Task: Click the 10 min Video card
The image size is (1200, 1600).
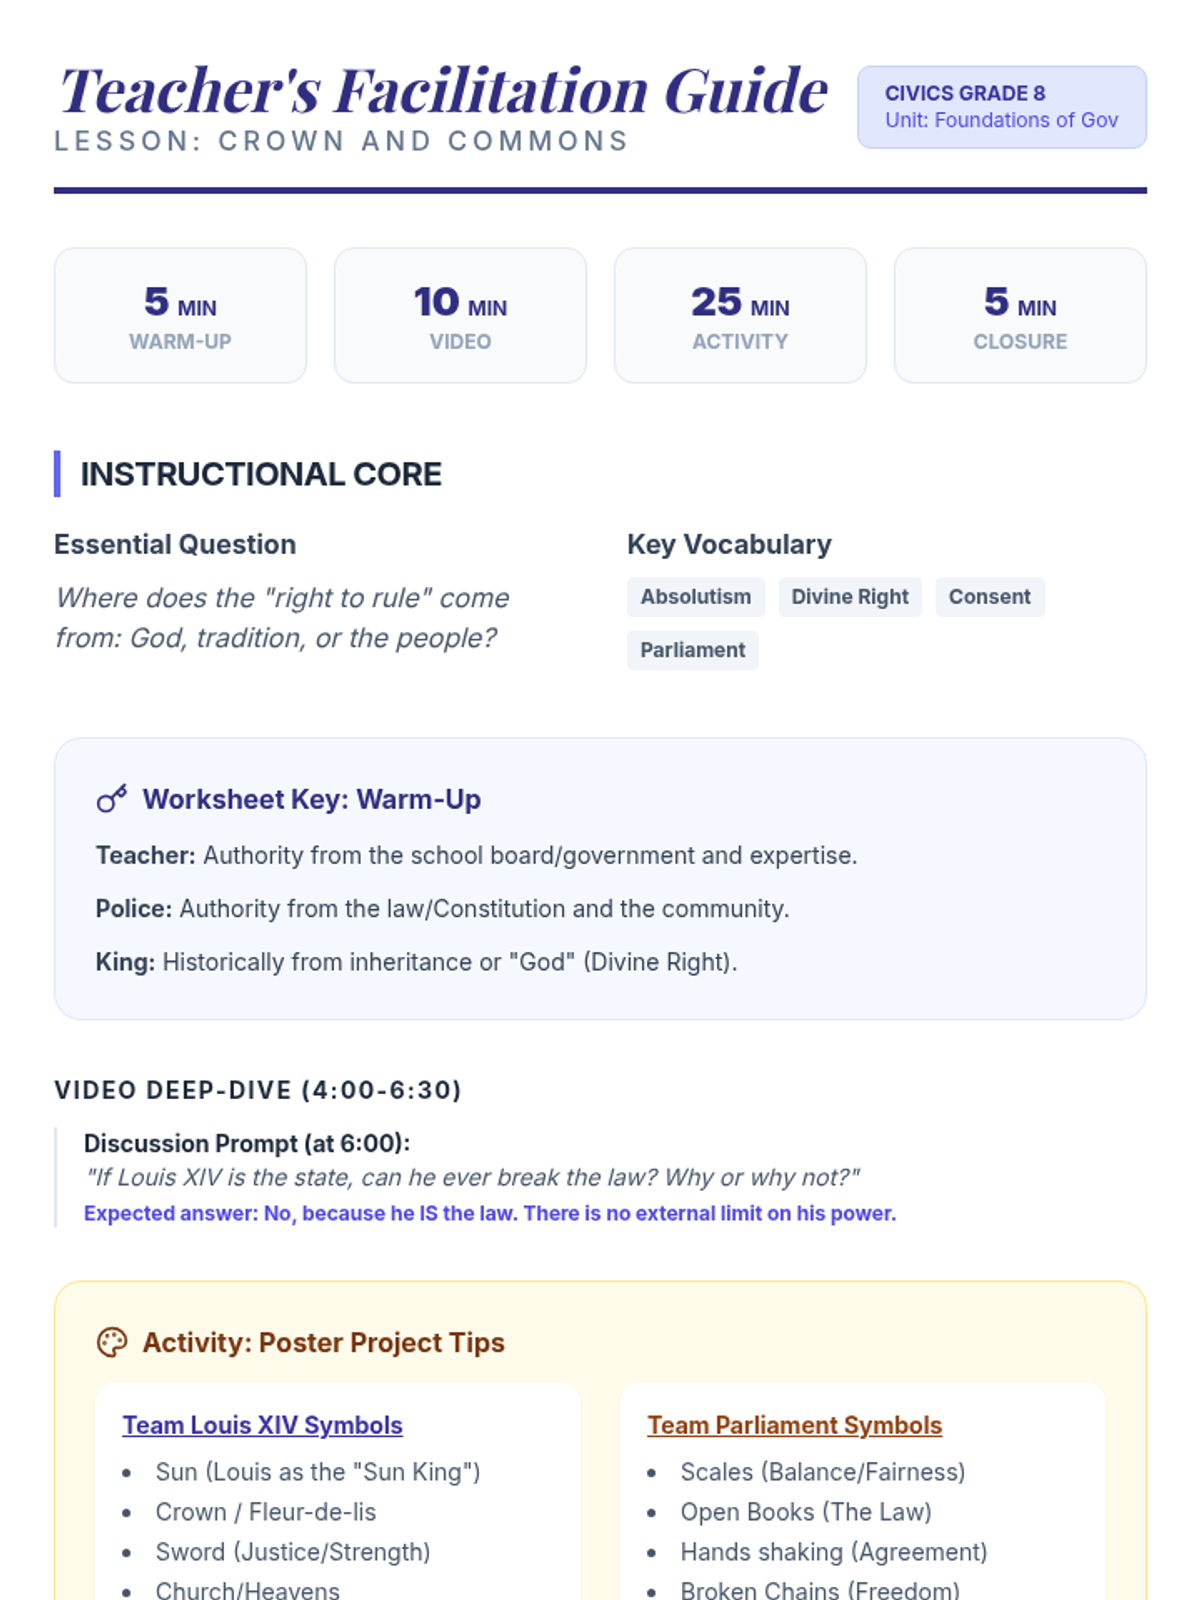Action: (x=460, y=316)
